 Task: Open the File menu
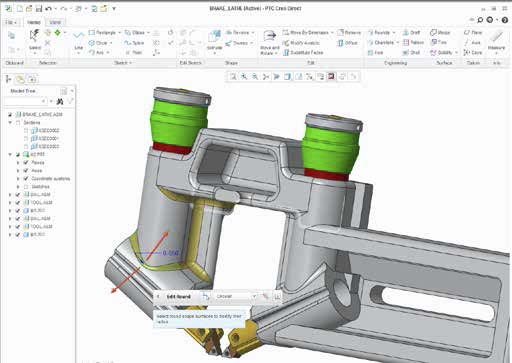click(11, 22)
